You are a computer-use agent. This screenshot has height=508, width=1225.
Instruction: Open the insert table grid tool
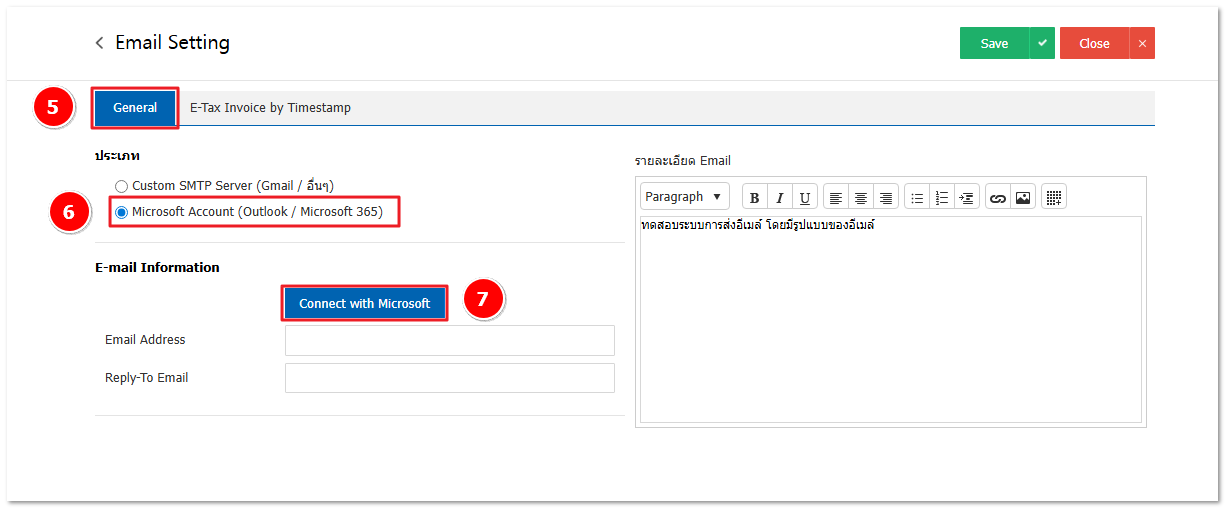[x=1054, y=197]
